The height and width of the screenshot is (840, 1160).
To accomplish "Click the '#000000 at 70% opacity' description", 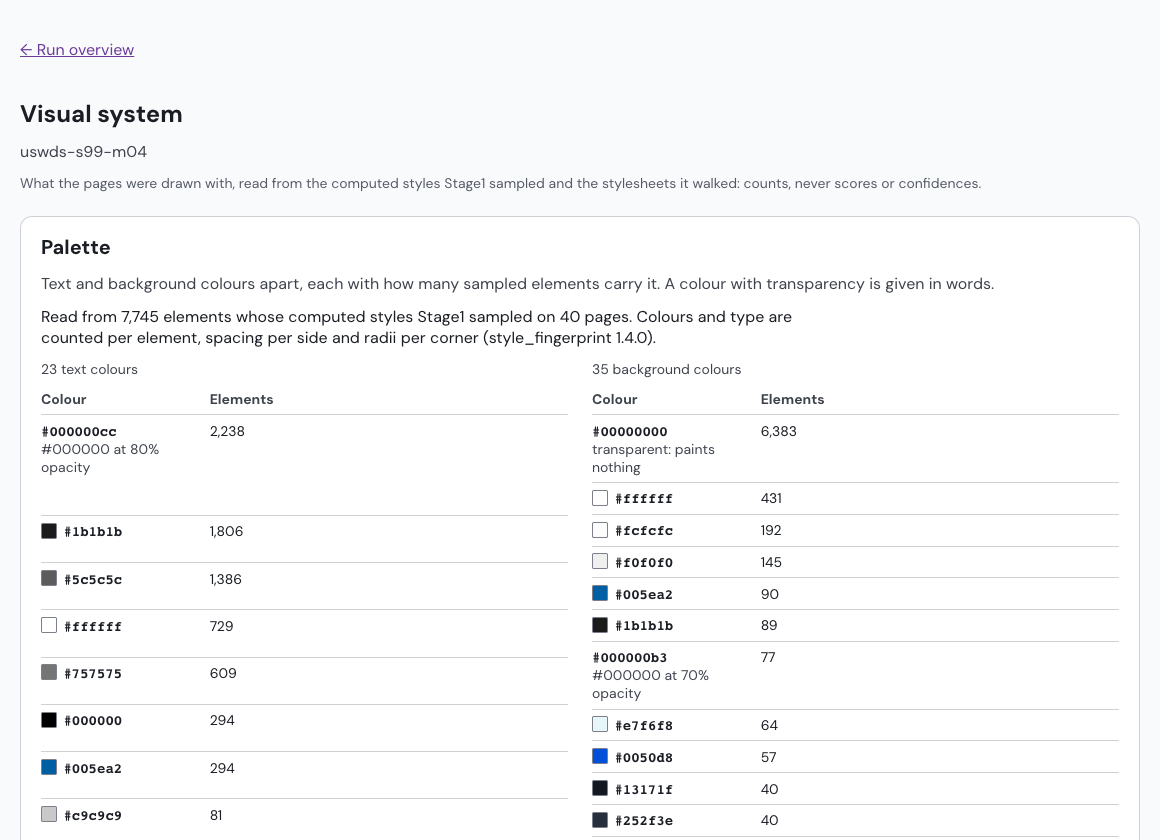I will (x=650, y=684).
